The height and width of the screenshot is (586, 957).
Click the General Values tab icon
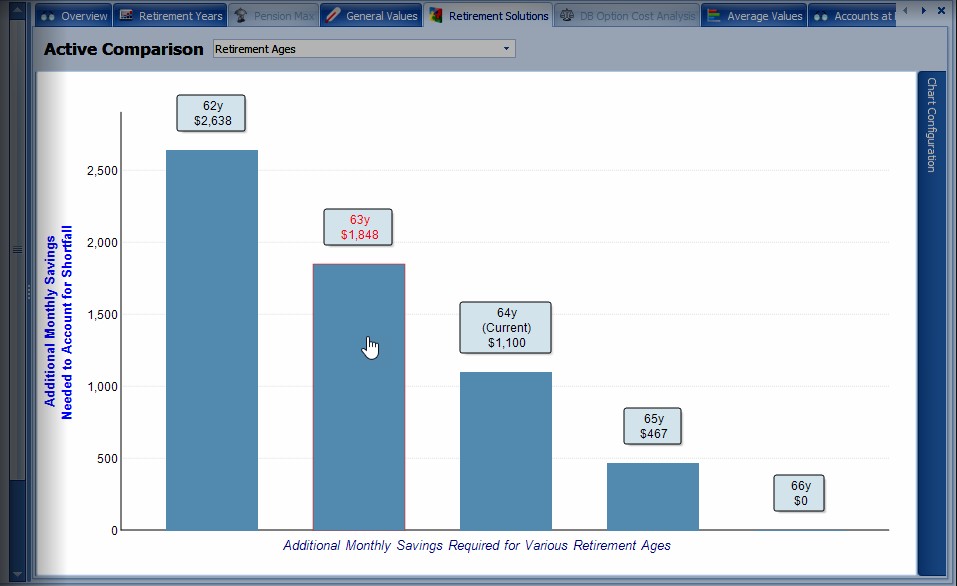333,16
